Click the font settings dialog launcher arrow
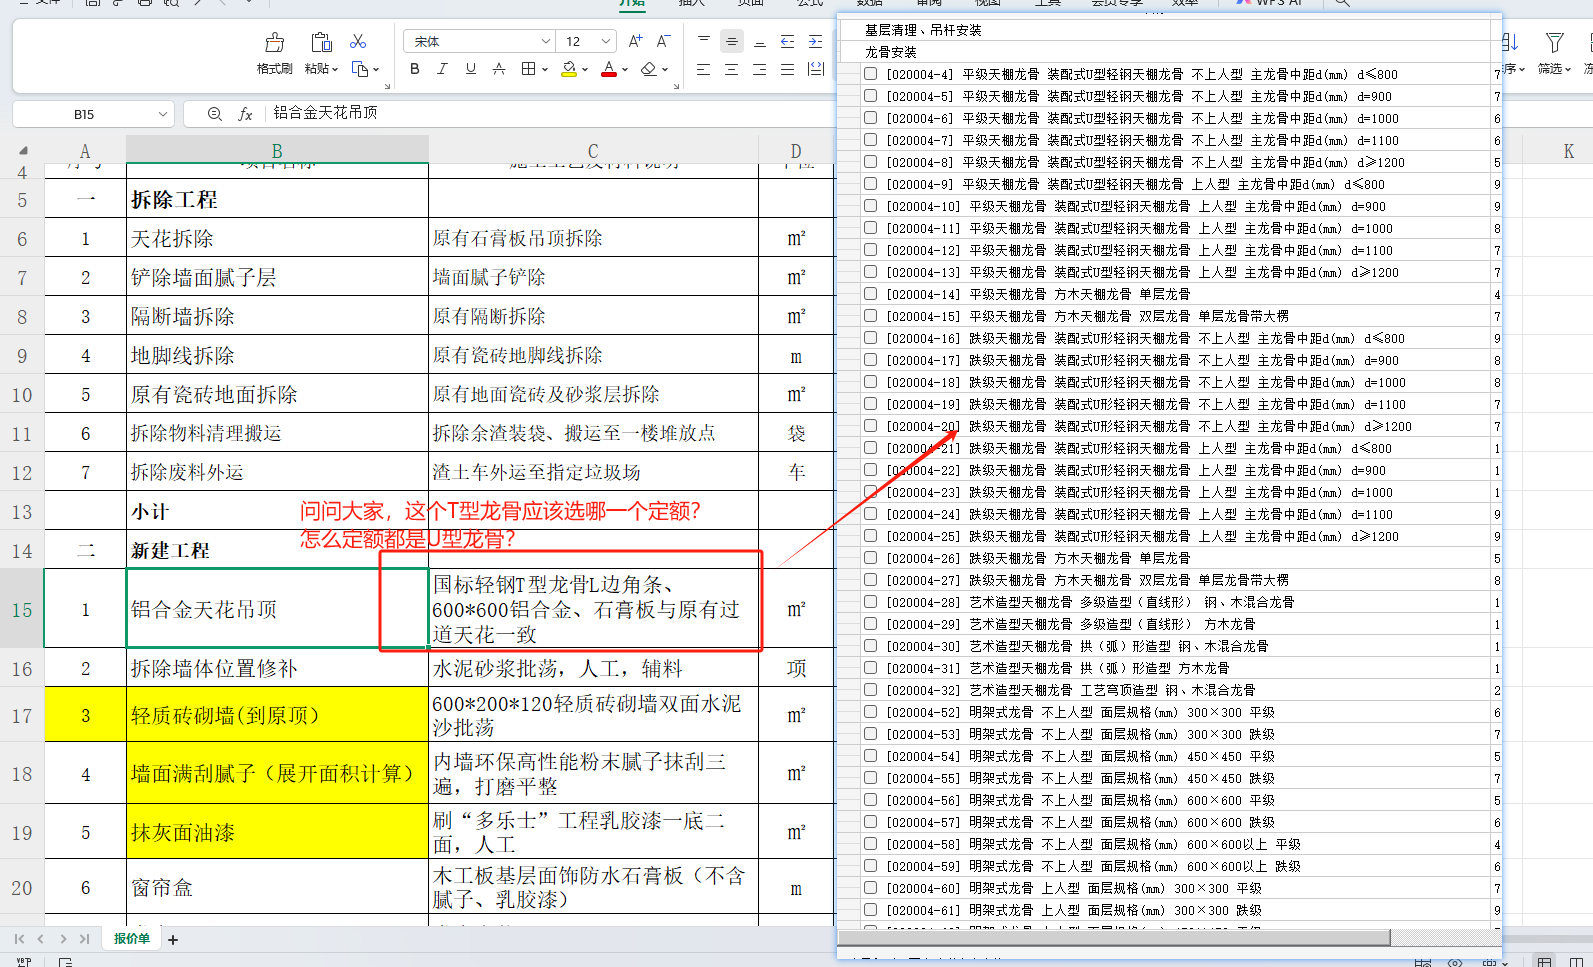This screenshot has width=1593, height=967. 676,87
